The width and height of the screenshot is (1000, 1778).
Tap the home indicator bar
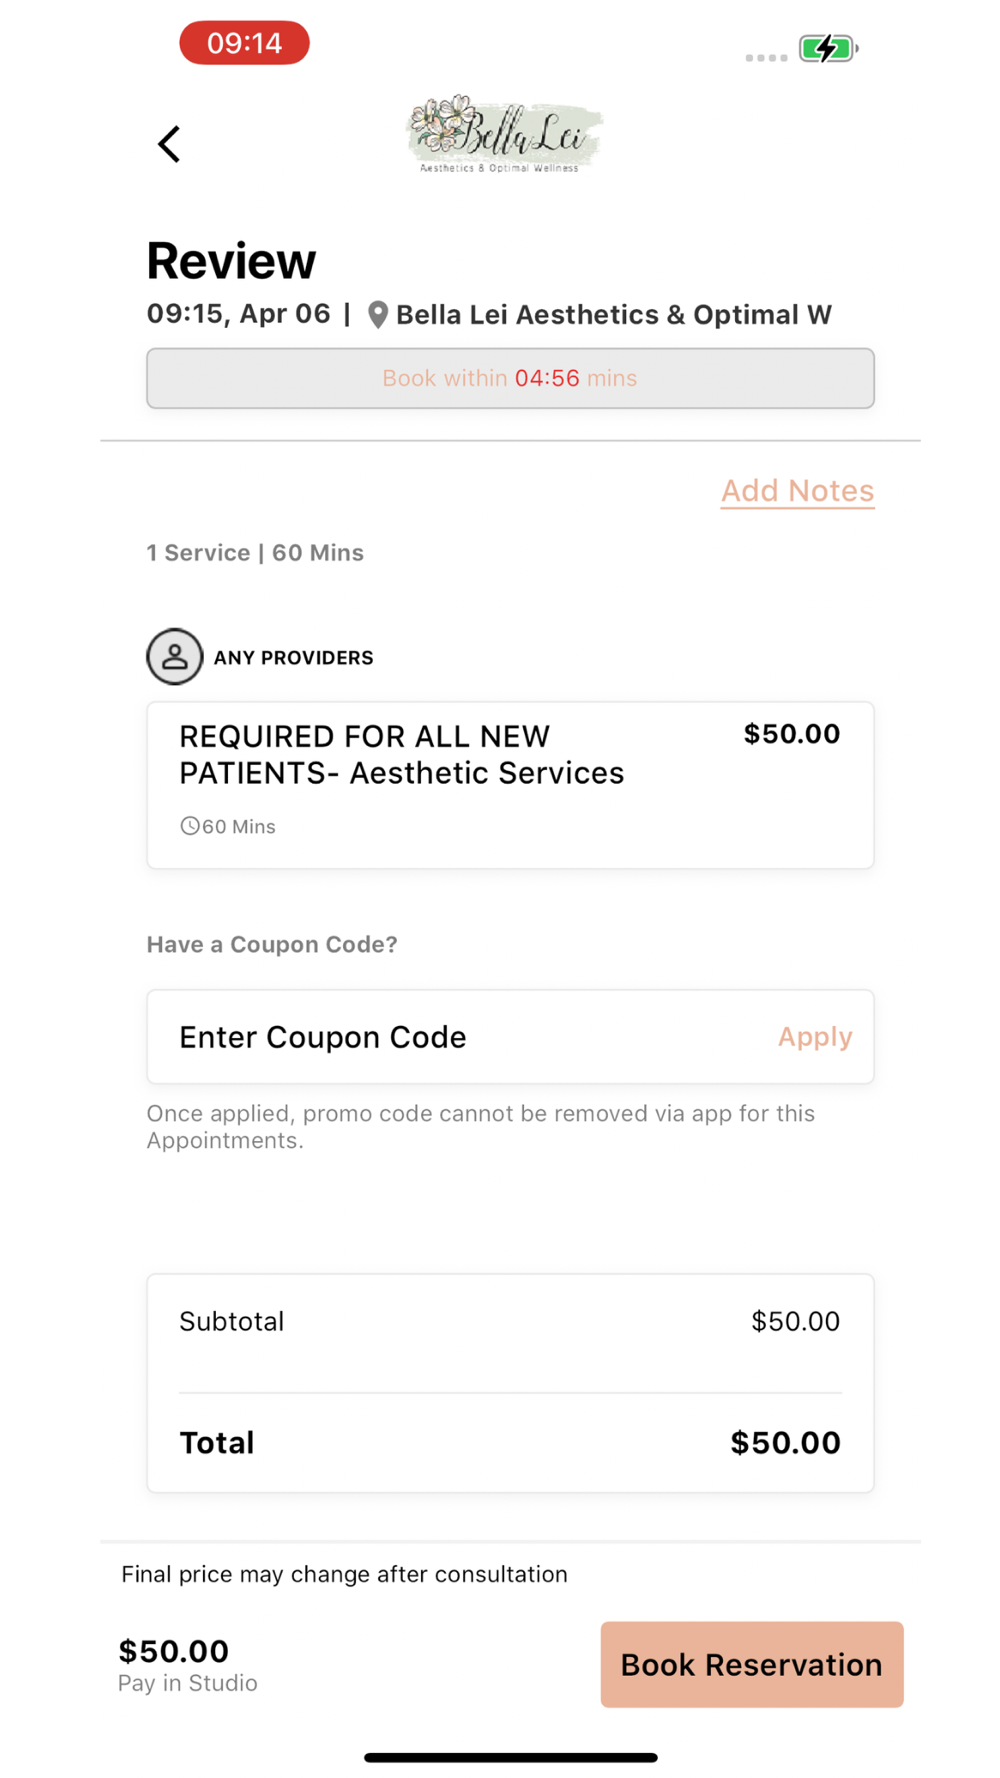coord(510,1757)
